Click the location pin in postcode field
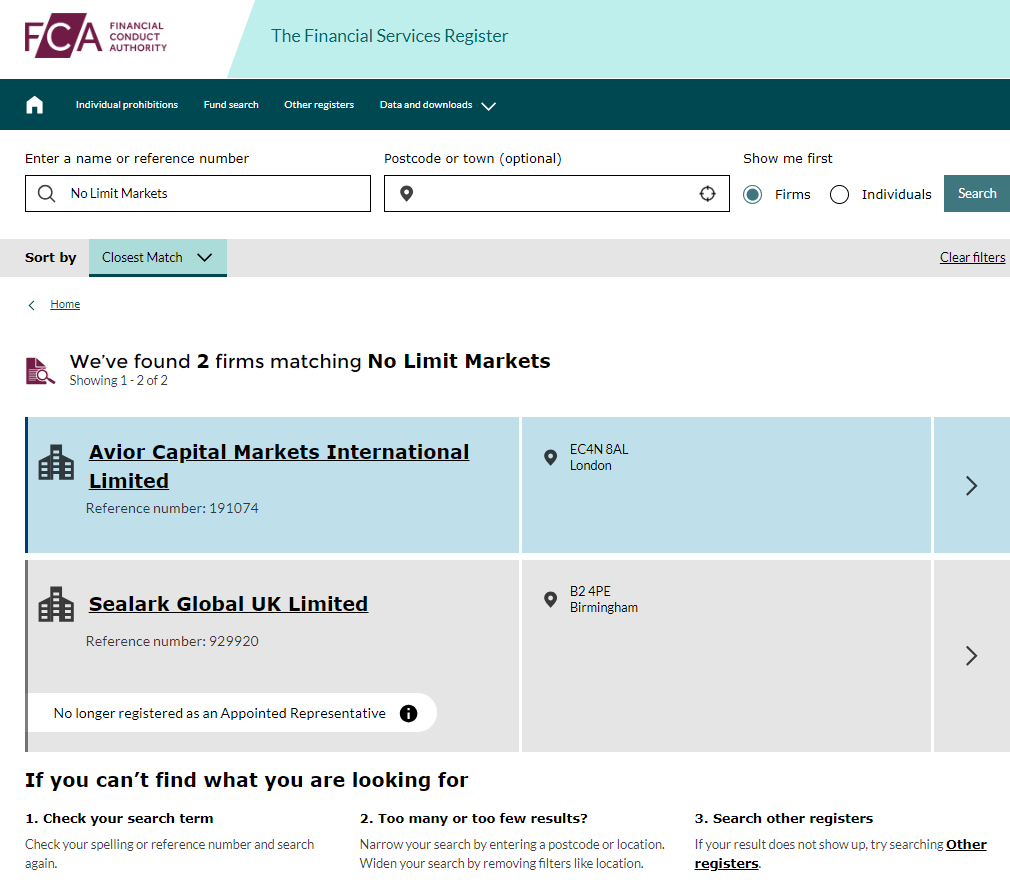 point(406,194)
